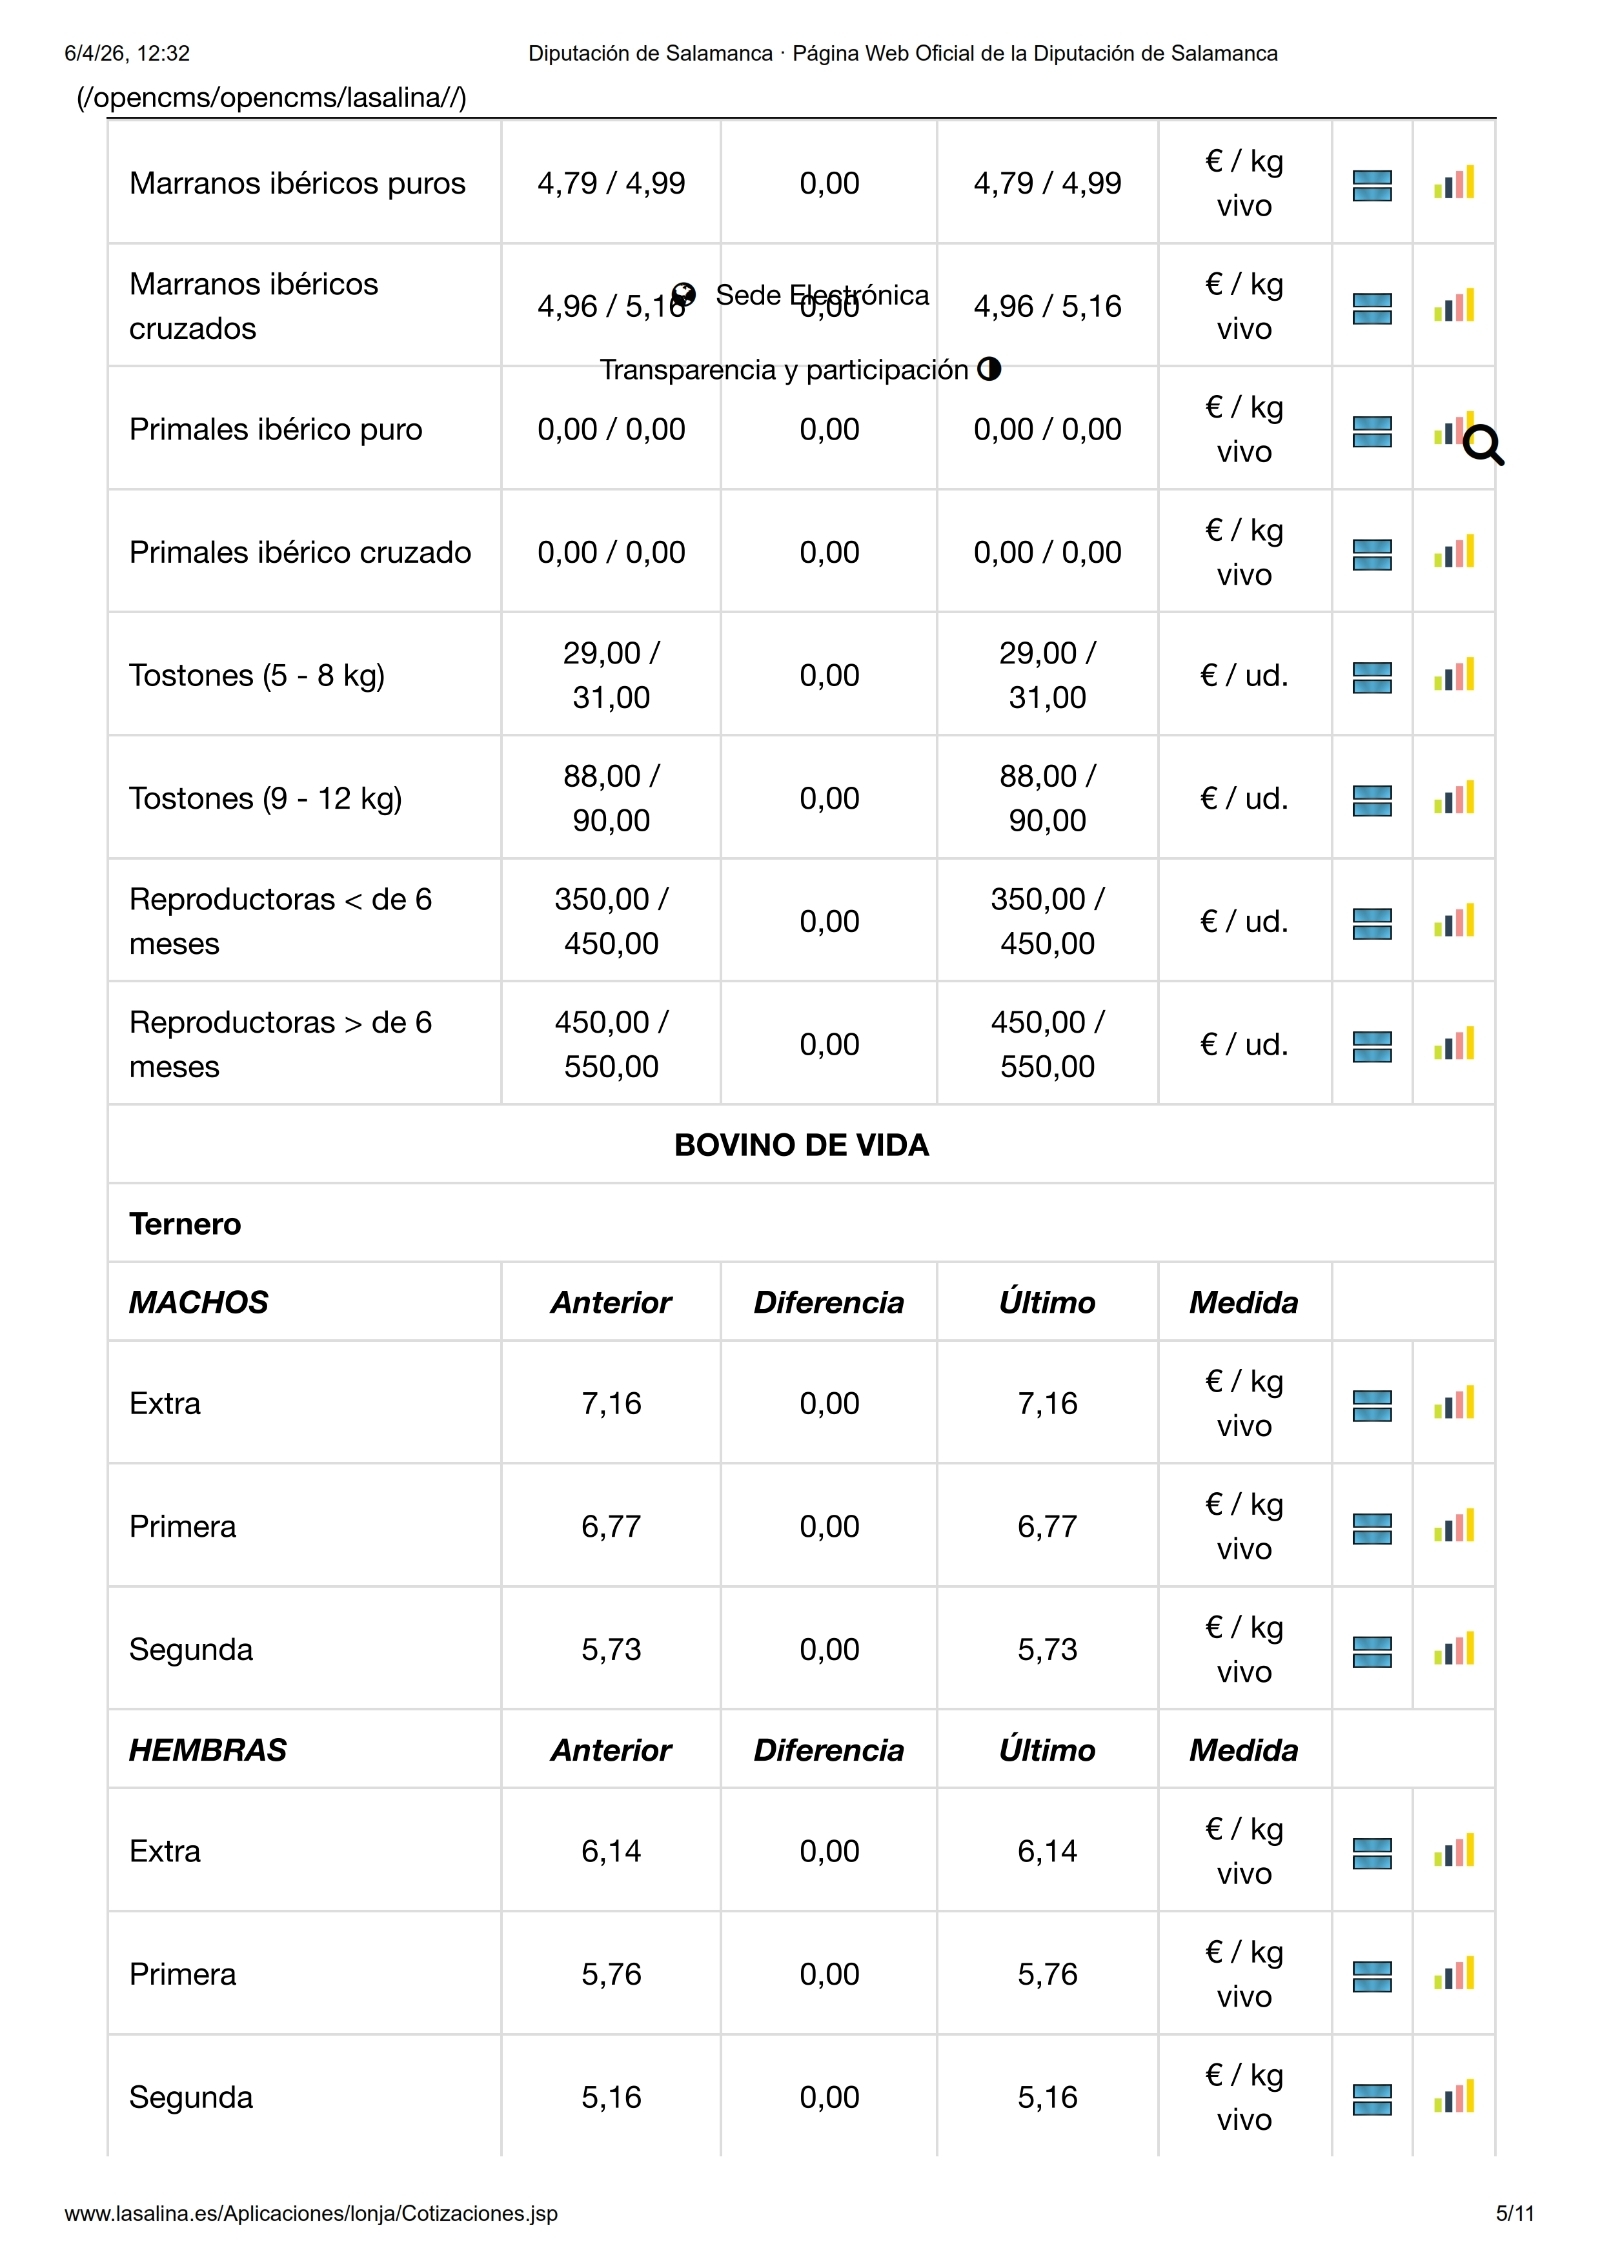Open table icon for Hembras Primera ternero
Screen dimensions: 1600x2264
click(x=1372, y=1976)
